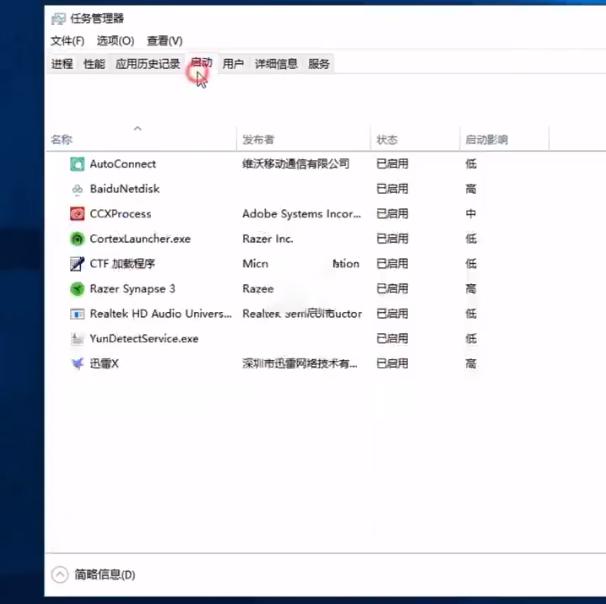
Task: Click publisher Razer Inc.
Action: coord(268,239)
